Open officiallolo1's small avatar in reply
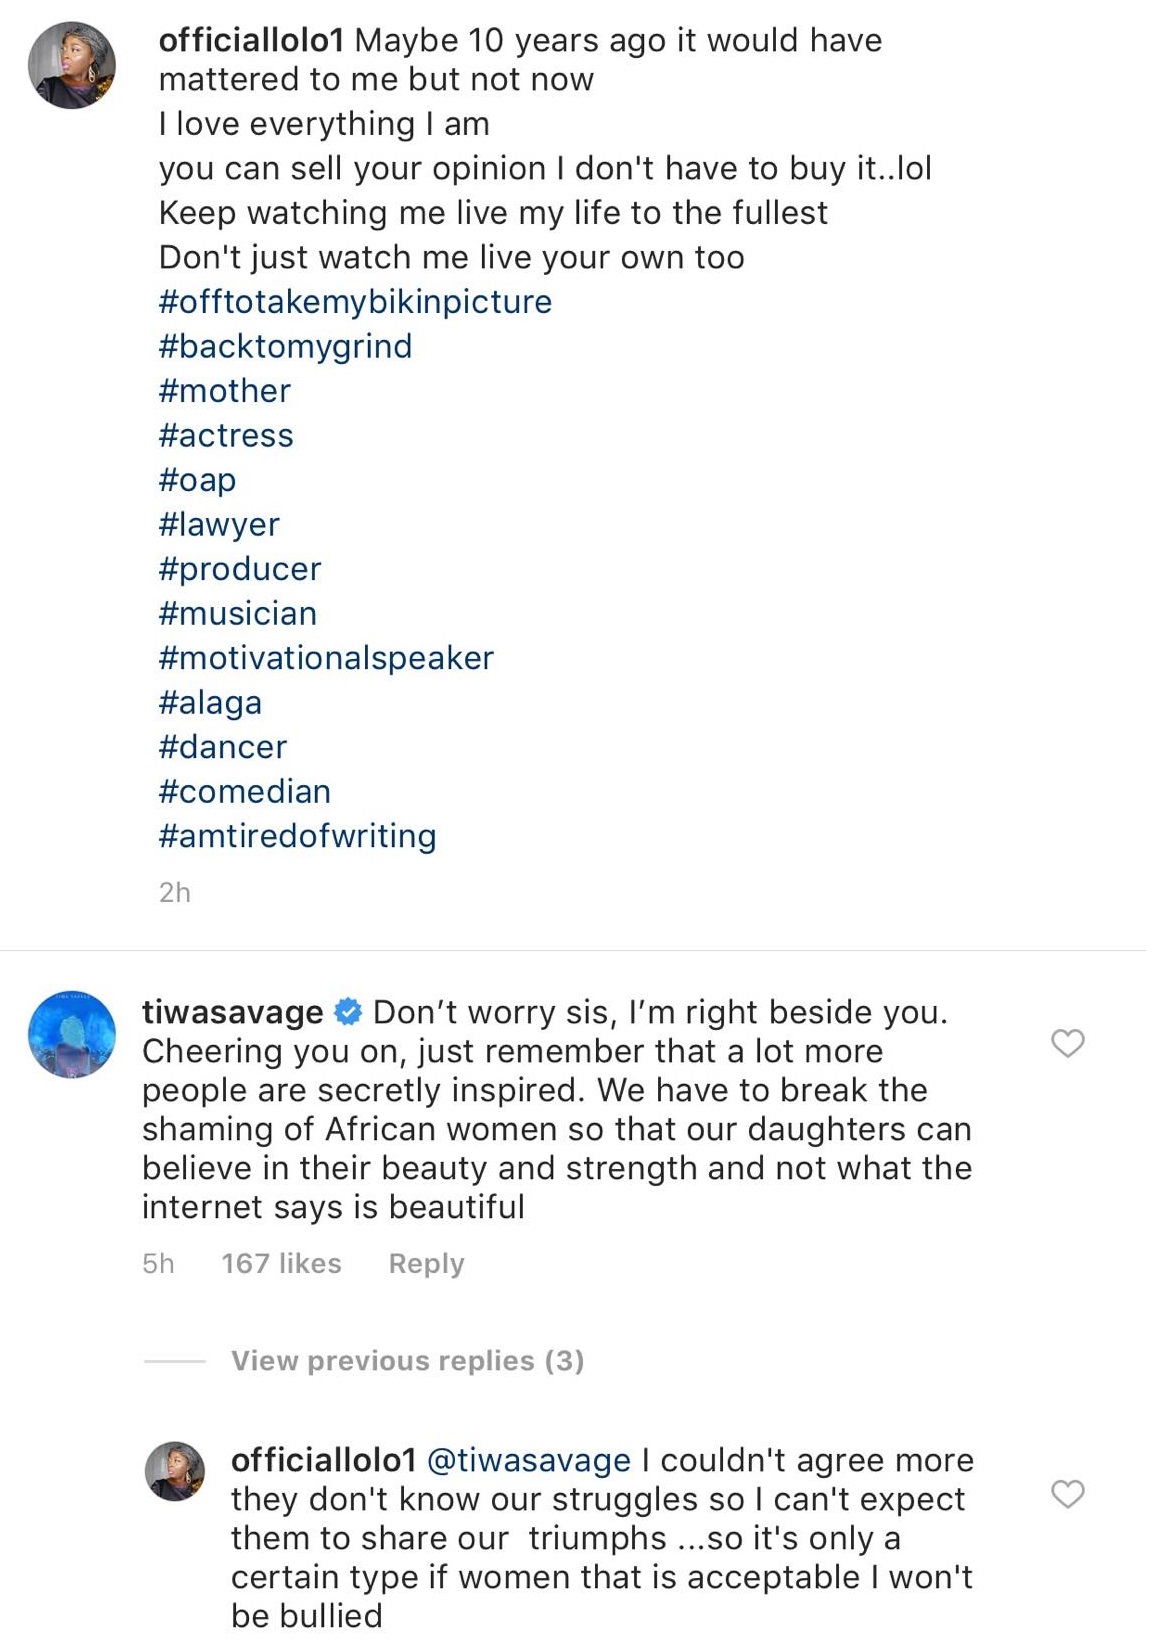Viewport: 1152px width, 1650px height. point(175,1471)
